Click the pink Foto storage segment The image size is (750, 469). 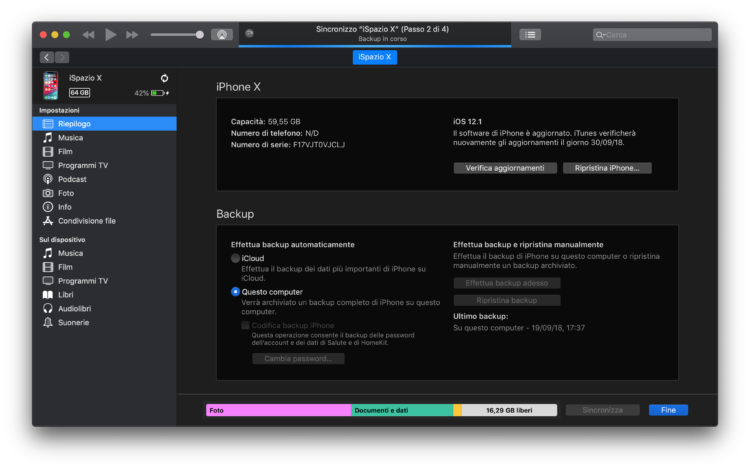[278, 410]
